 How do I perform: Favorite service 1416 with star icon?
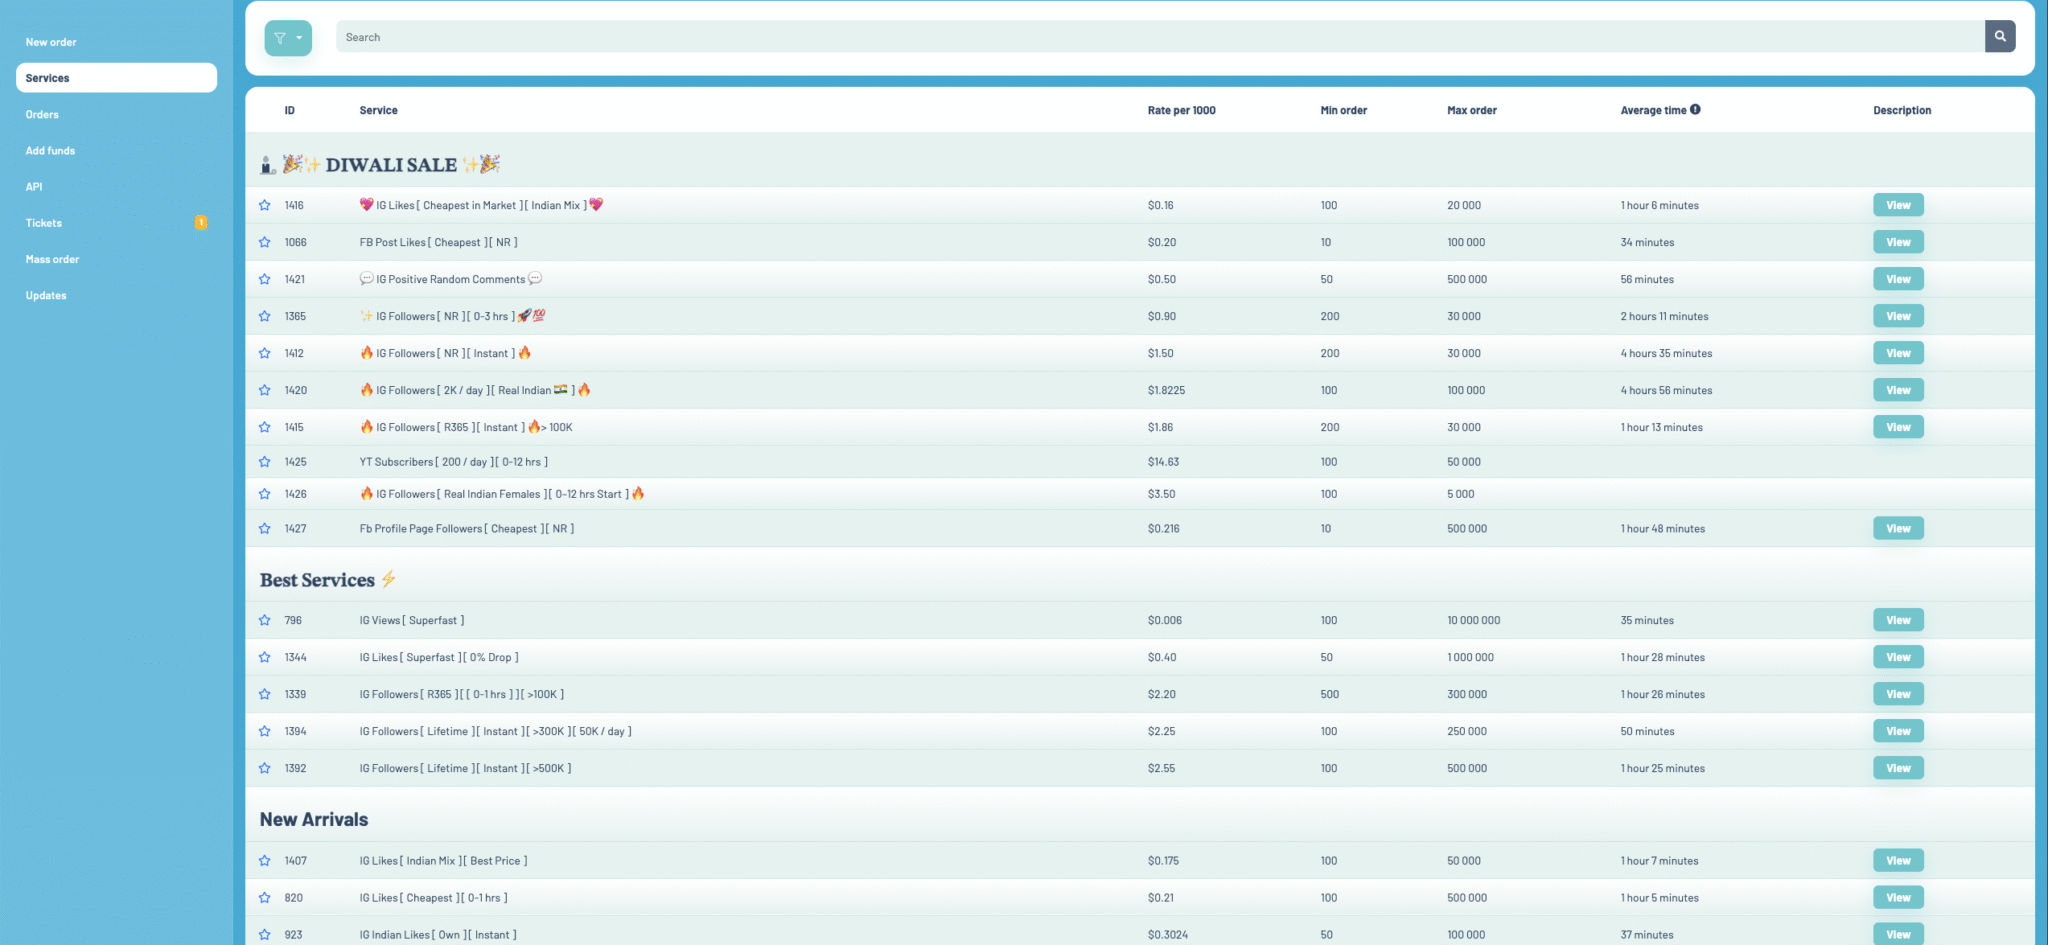click(265, 205)
